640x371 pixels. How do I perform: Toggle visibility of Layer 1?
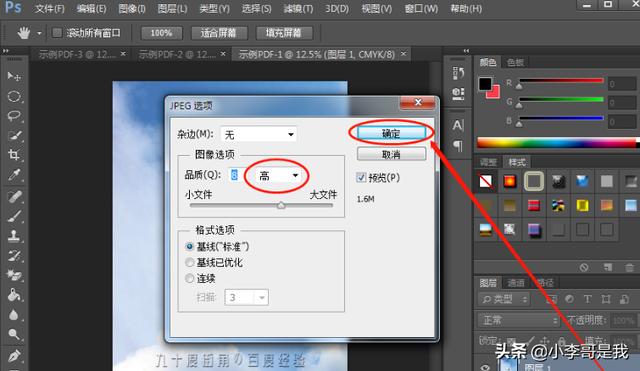(484, 367)
